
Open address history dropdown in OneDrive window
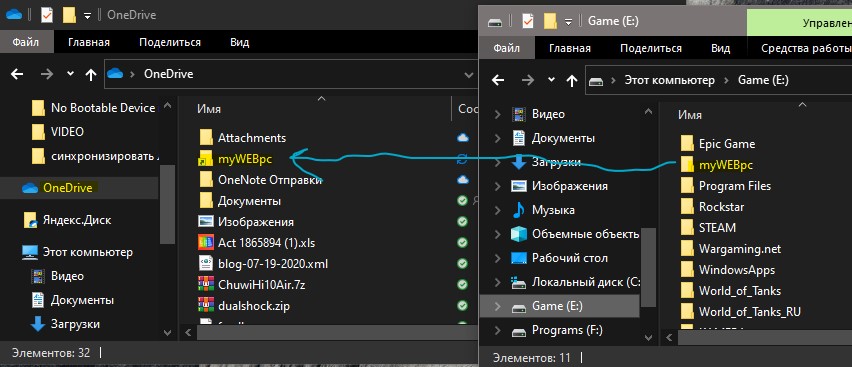click(469, 74)
